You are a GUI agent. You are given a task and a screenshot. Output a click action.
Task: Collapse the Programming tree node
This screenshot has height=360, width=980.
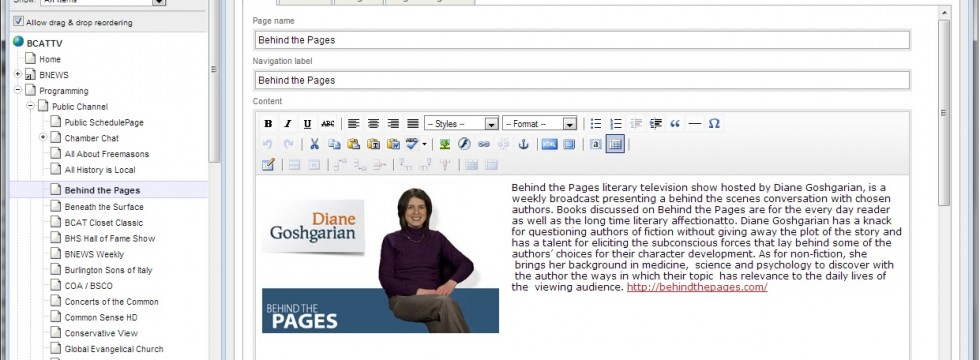pos(18,91)
